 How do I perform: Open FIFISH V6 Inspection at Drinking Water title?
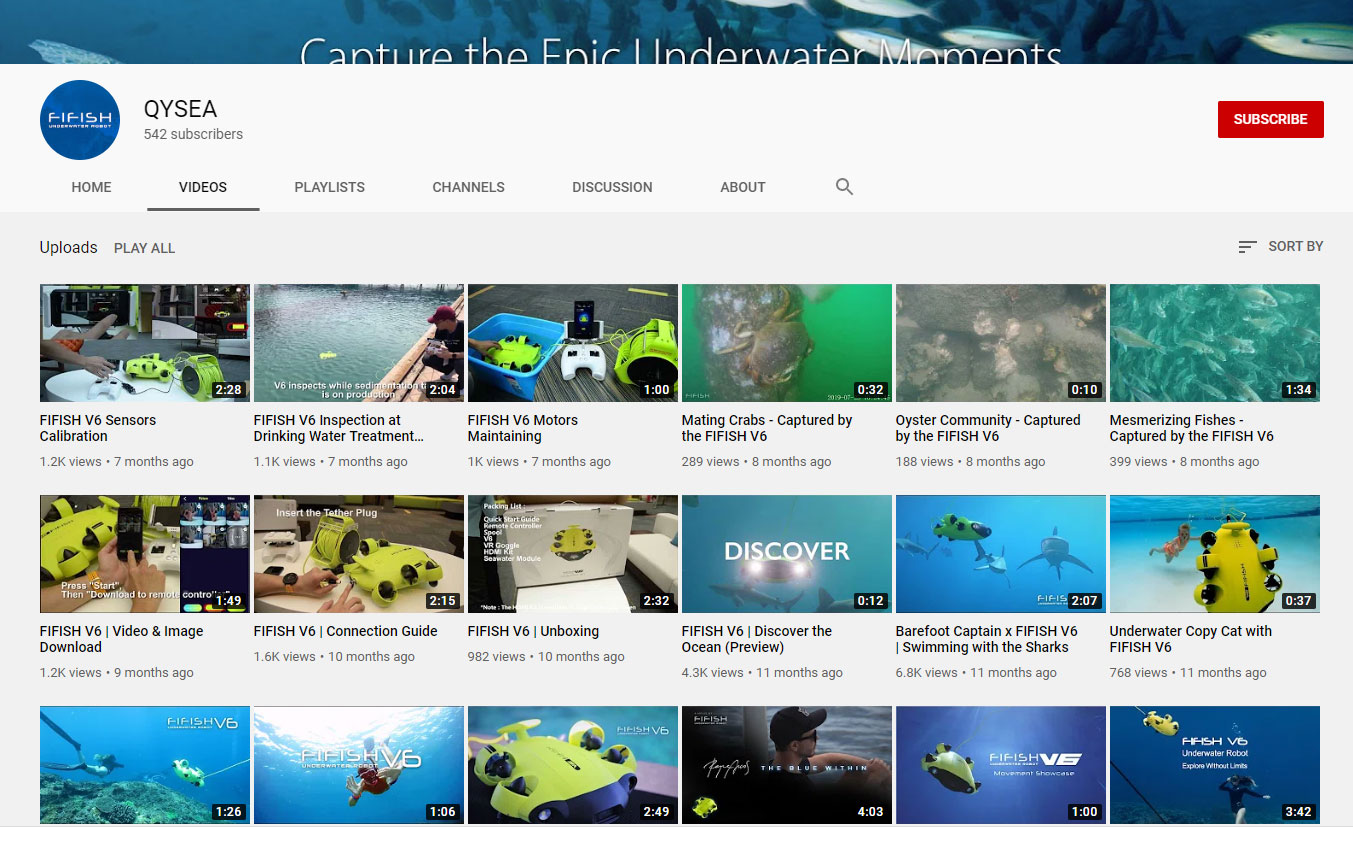click(338, 428)
